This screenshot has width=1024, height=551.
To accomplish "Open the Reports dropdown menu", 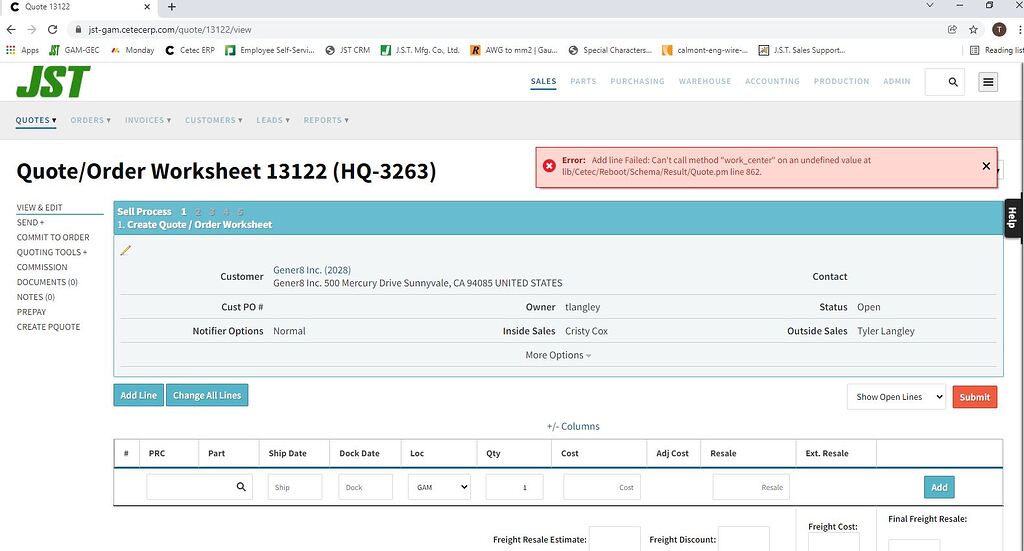I will coord(326,120).
